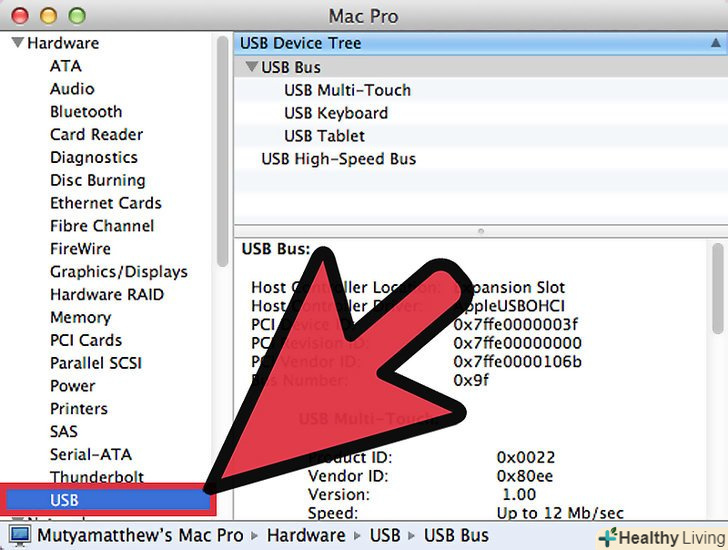Open the Power section
Image resolution: width=728 pixels, height=550 pixels.
click(x=72, y=386)
